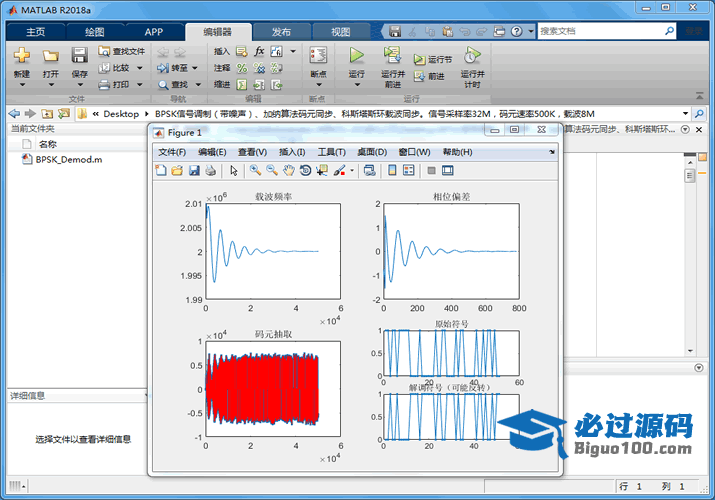Click the percent comment icon
This screenshot has width=715, height=500.
242,68
